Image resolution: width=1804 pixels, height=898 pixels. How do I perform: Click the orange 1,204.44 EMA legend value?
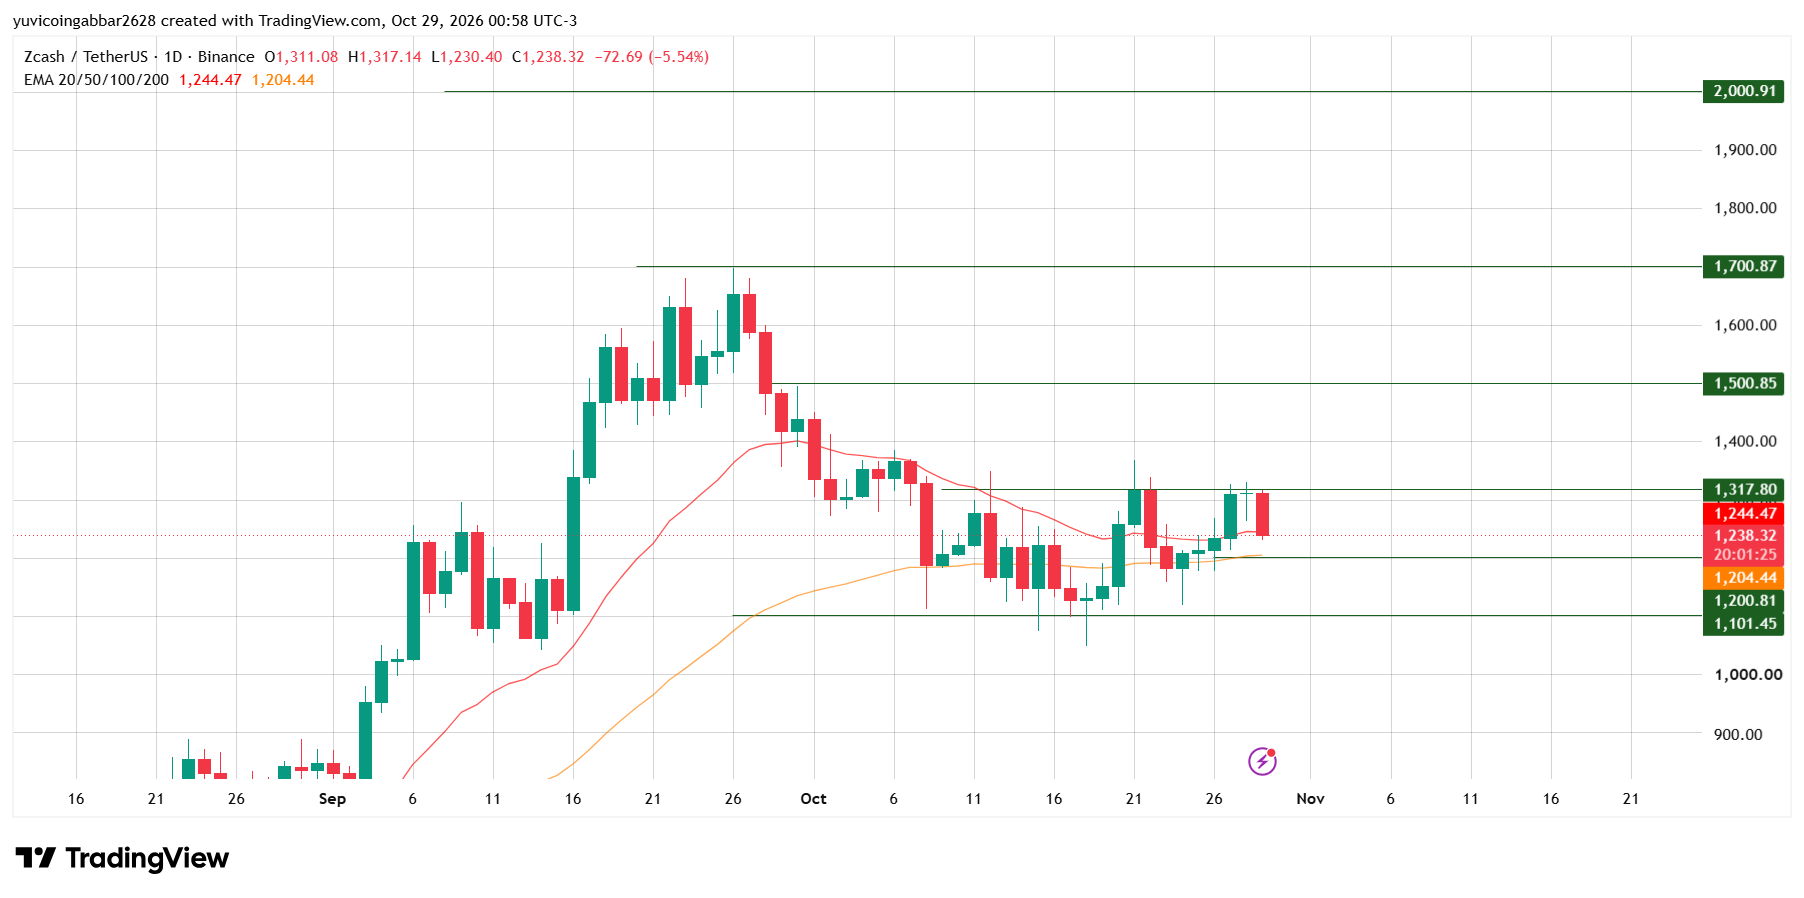(283, 80)
